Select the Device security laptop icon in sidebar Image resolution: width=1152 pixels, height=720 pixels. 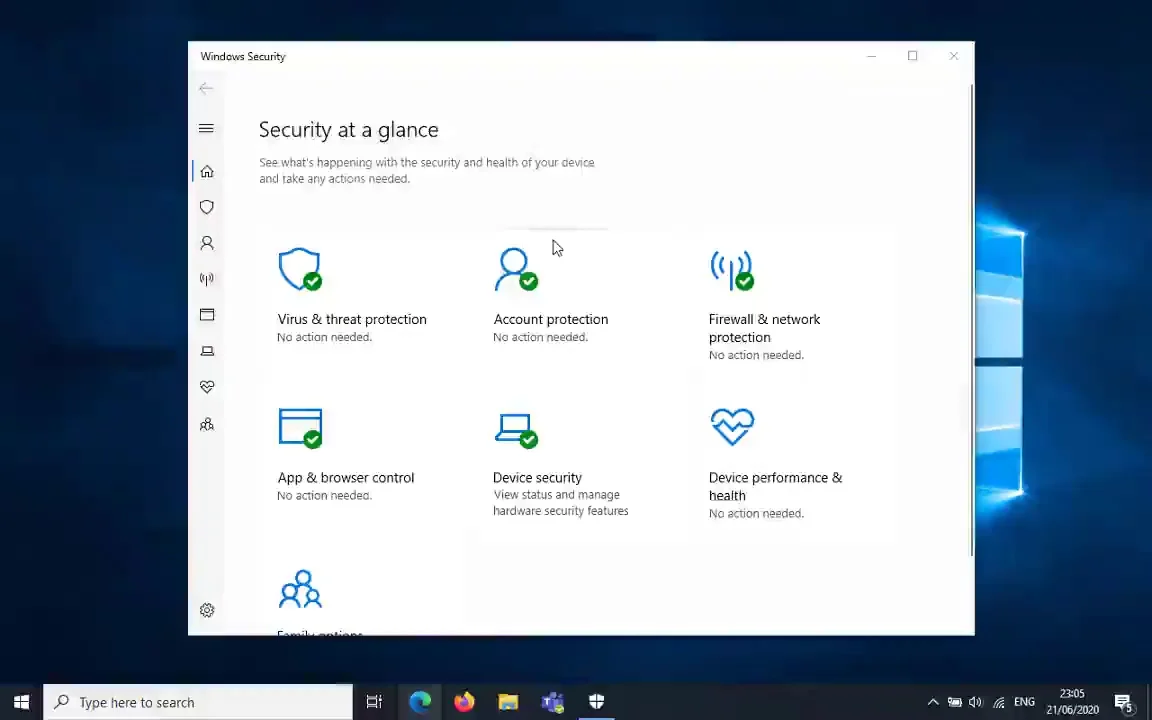point(206,351)
